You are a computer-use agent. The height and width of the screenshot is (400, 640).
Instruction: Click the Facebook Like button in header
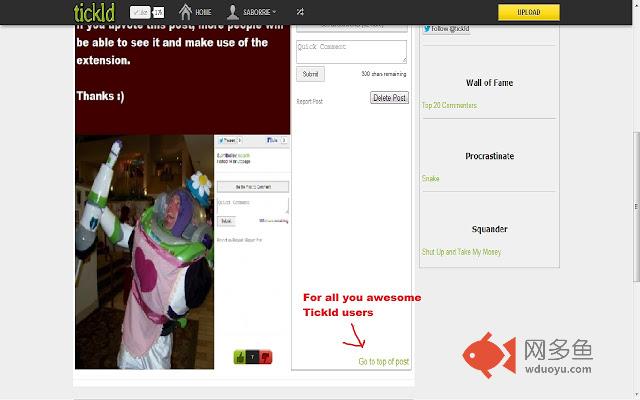pos(140,12)
